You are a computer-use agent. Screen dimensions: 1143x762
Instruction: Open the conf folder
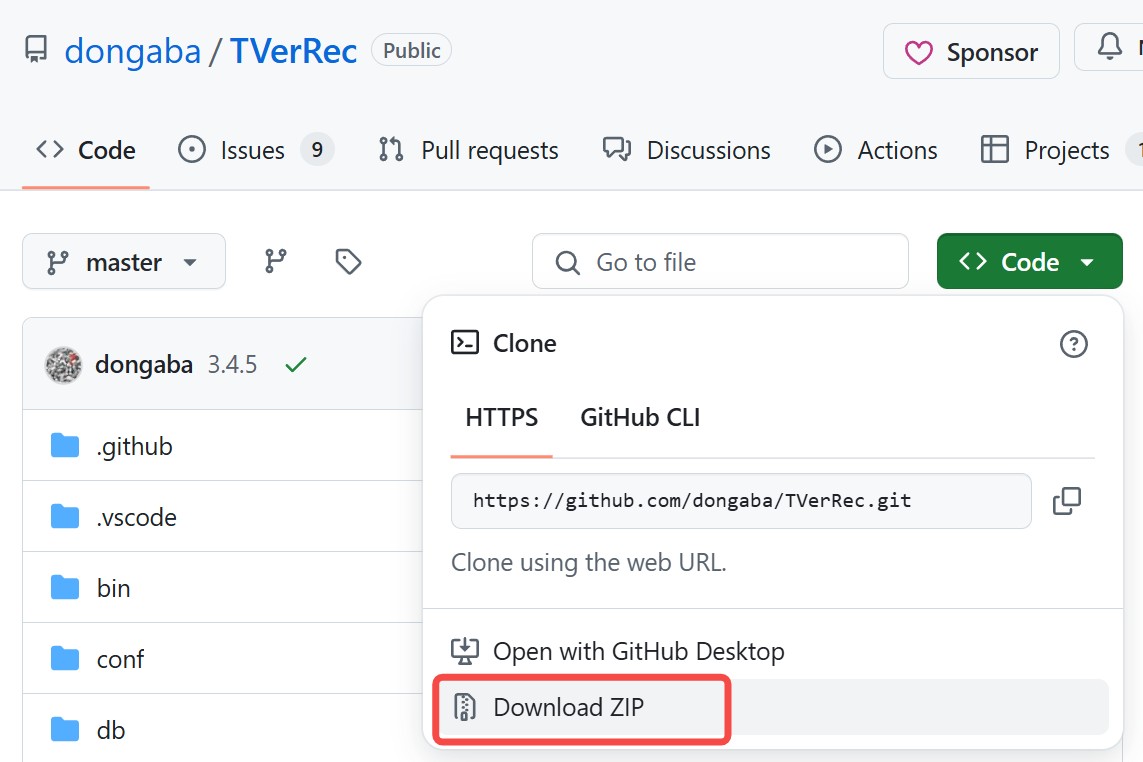[120, 659]
